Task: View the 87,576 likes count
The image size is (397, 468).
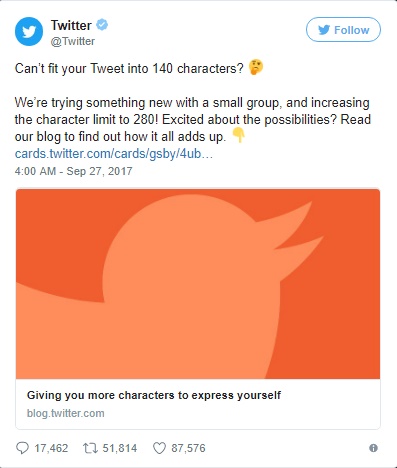Action: point(188,448)
